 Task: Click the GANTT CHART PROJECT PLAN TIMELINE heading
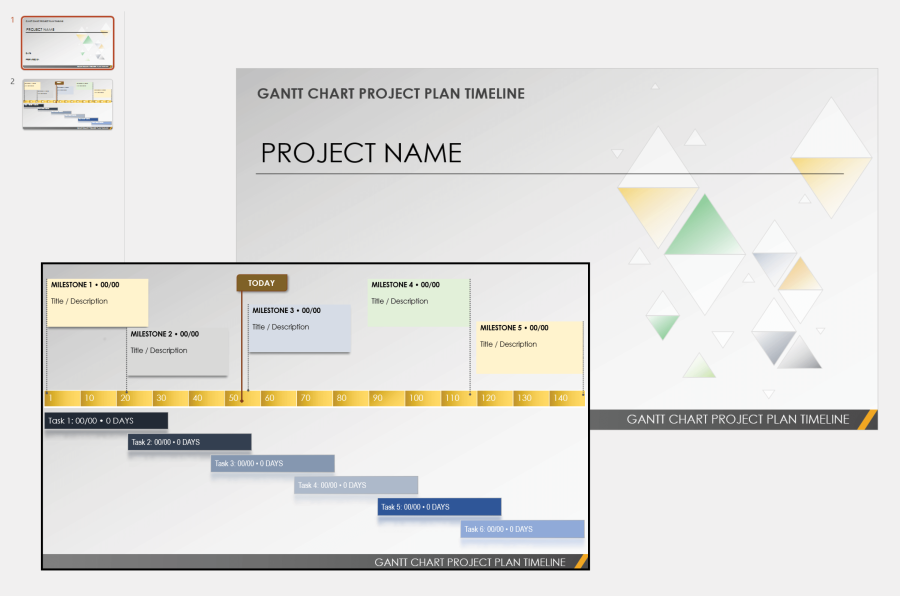(x=390, y=93)
